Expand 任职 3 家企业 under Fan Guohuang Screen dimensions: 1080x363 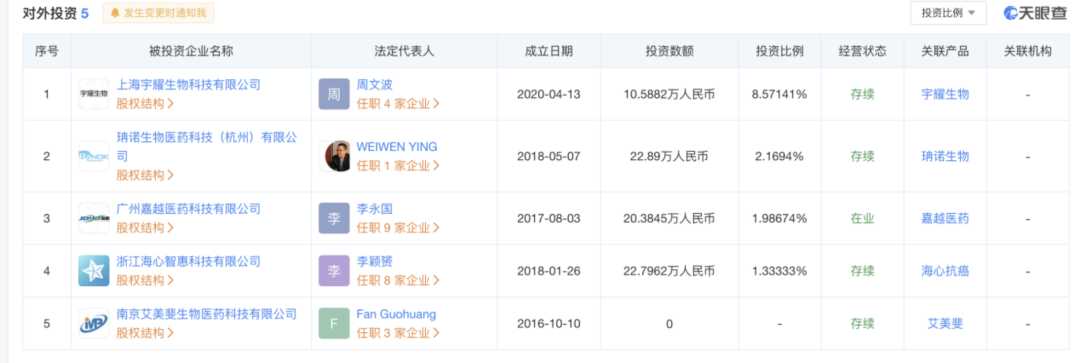click(x=398, y=333)
